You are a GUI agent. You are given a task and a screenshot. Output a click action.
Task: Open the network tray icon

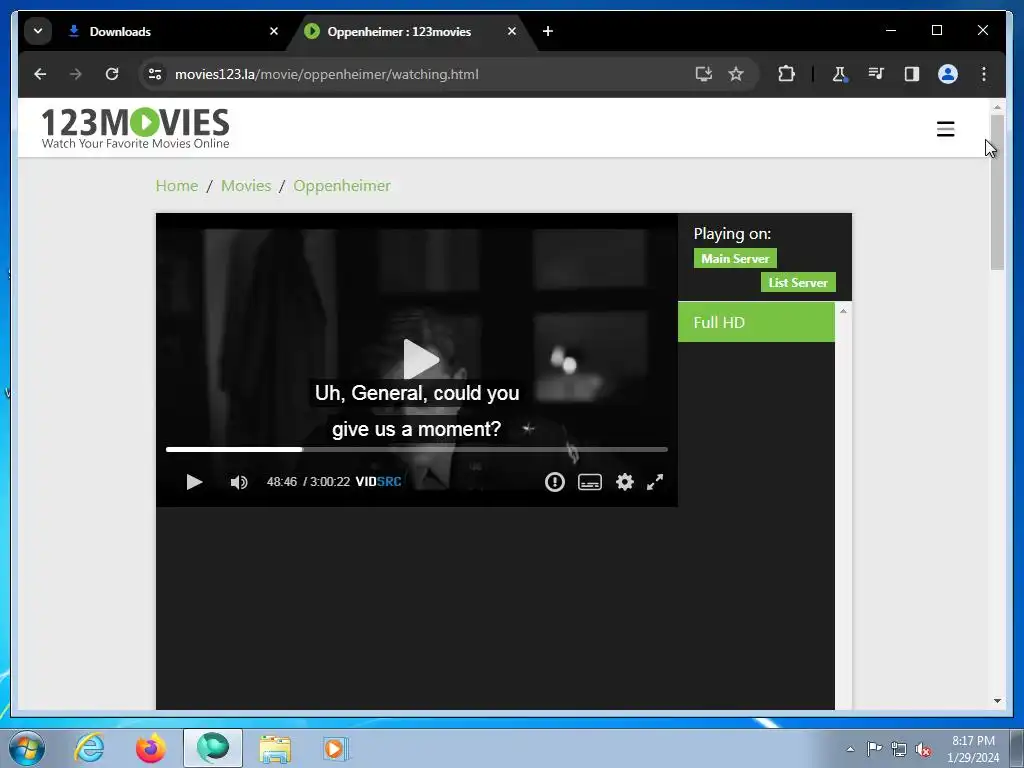[899, 749]
